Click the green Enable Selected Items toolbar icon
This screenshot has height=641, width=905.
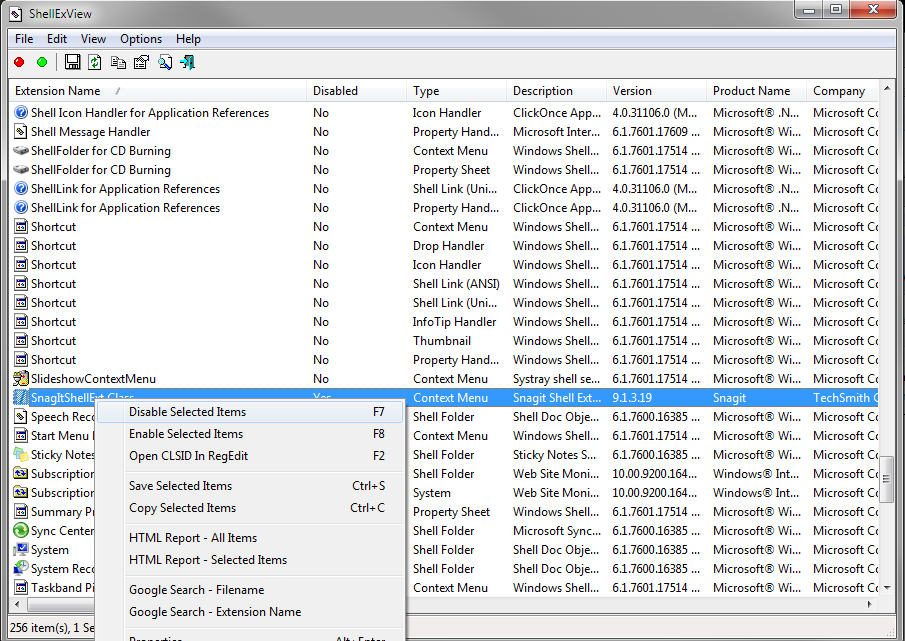coord(42,62)
